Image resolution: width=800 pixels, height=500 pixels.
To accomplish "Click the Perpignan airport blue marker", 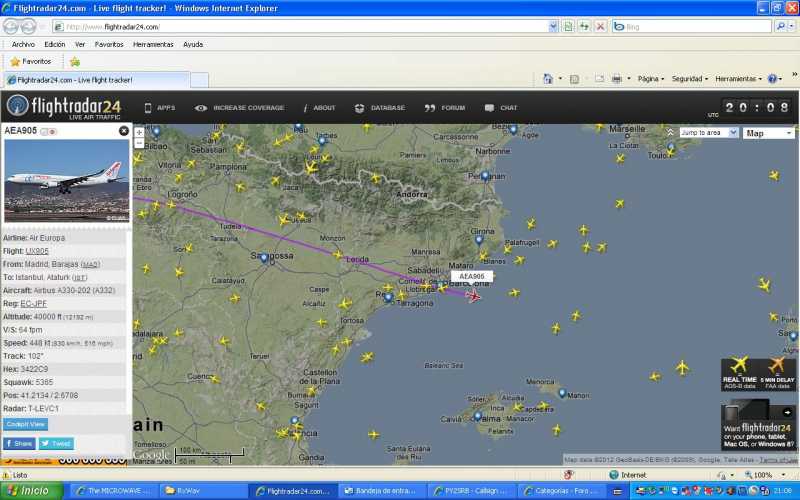I will point(485,177).
